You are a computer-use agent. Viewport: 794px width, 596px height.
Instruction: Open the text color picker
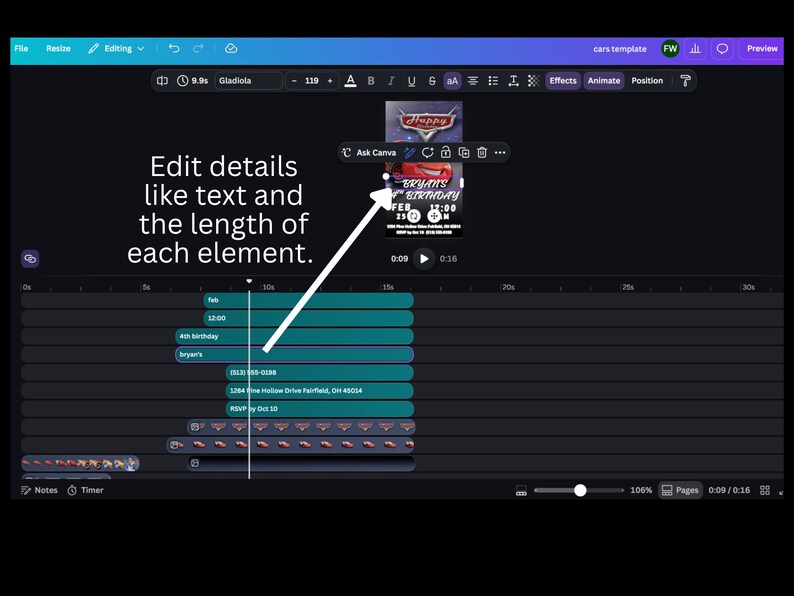pyautogui.click(x=350, y=81)
